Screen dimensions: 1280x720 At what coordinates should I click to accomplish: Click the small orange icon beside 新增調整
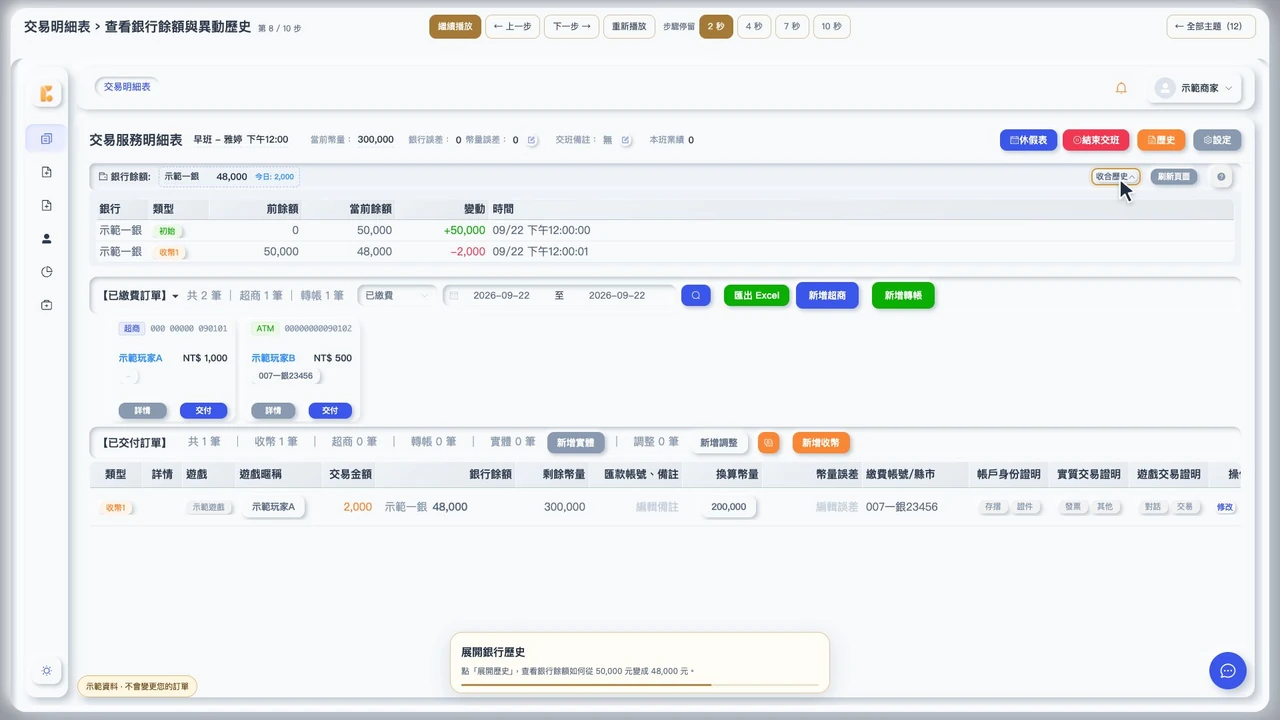(768, 442)
